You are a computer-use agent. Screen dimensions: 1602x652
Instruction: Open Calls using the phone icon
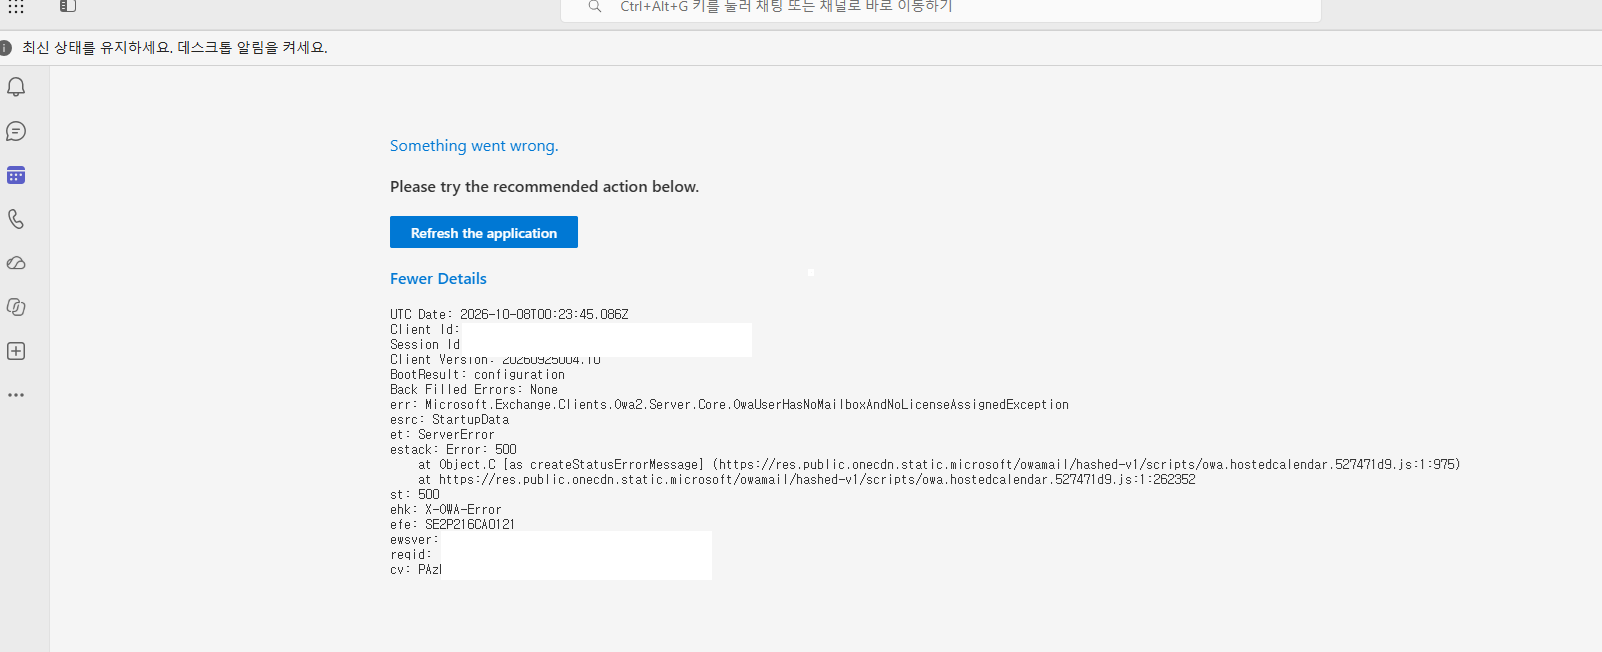pyautogui.click(x=16, y=219)
